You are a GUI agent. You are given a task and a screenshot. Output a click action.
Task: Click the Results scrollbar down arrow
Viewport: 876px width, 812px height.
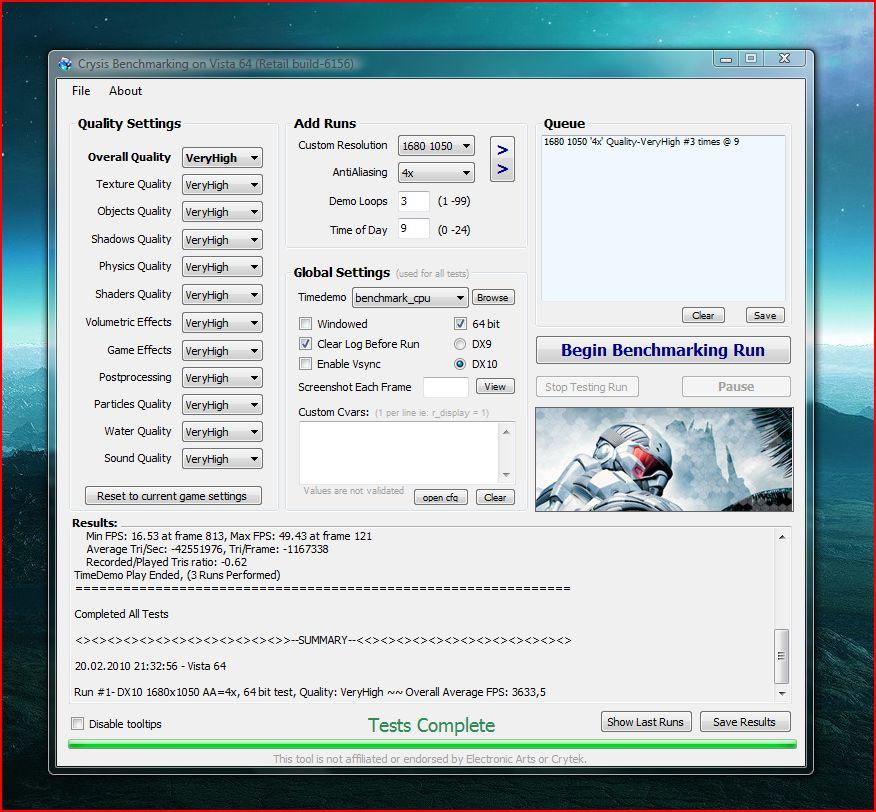click(x=782, y=694)
